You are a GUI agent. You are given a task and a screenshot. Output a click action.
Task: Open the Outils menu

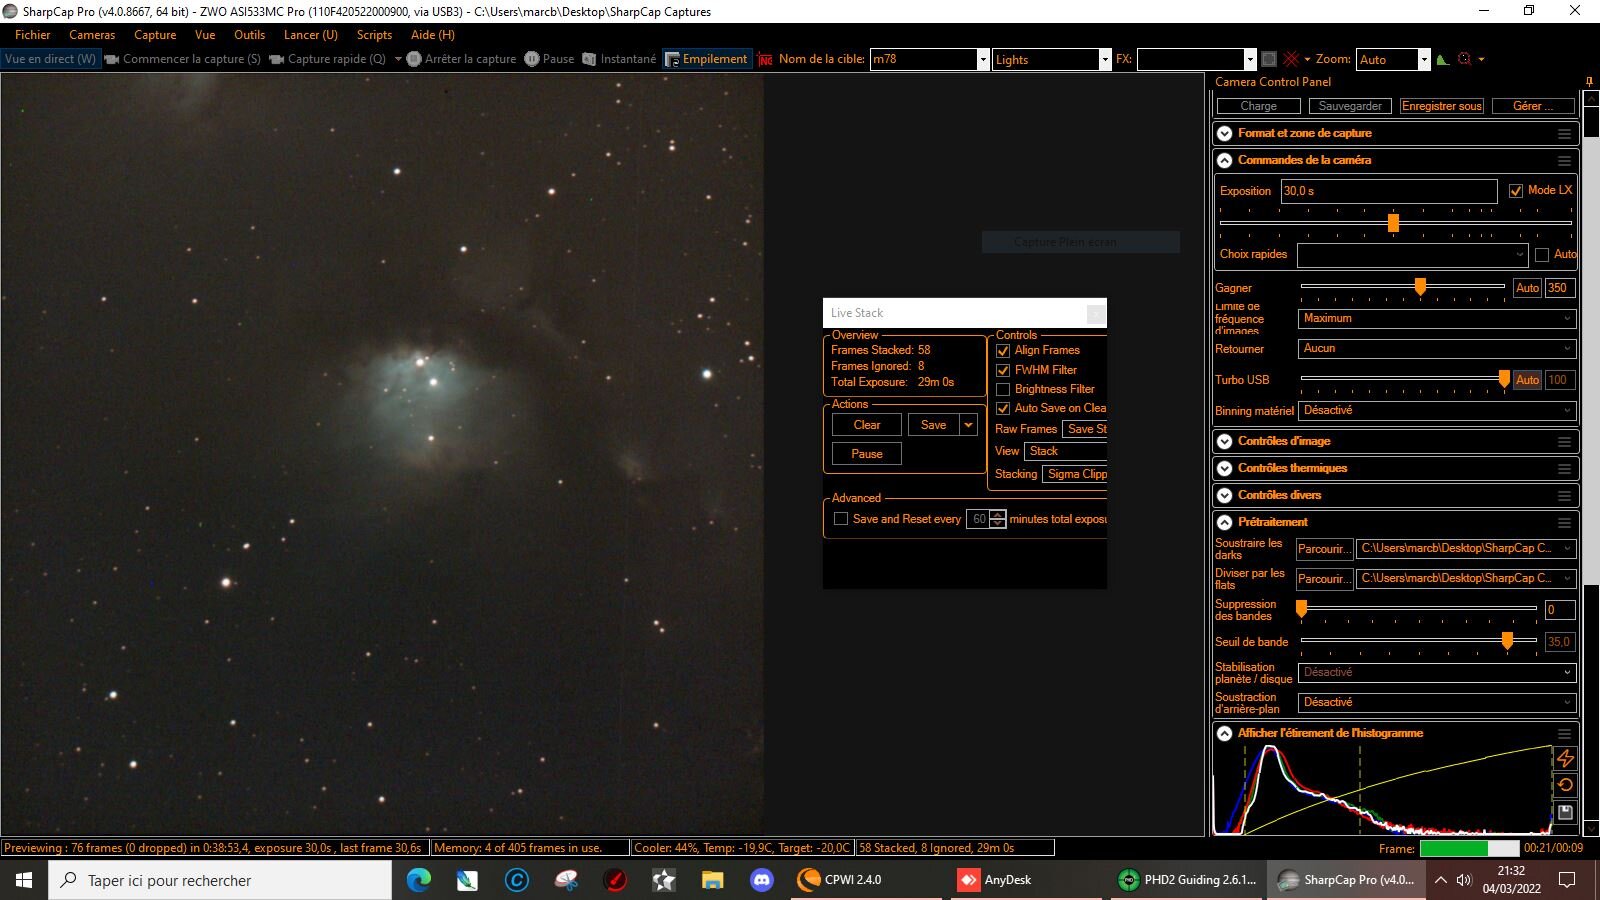(x=249, y=35)
